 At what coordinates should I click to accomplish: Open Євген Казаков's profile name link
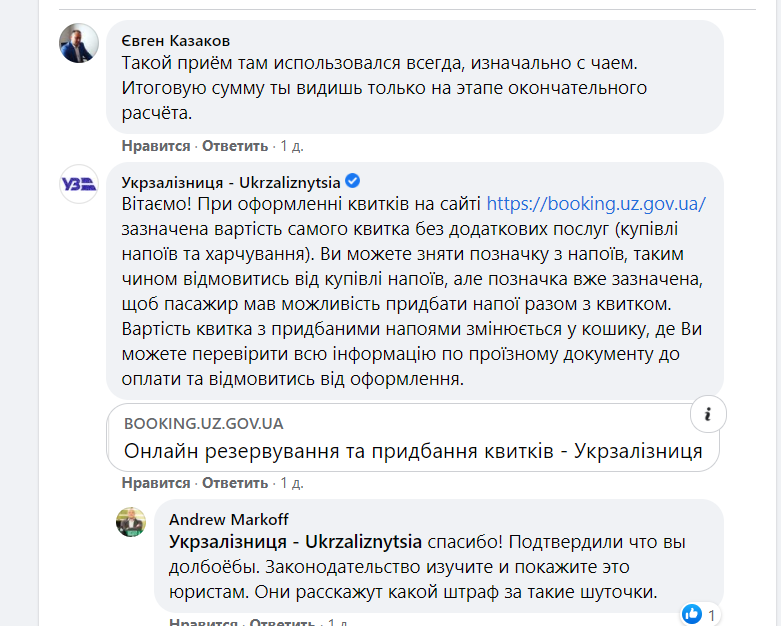[175, 41]
